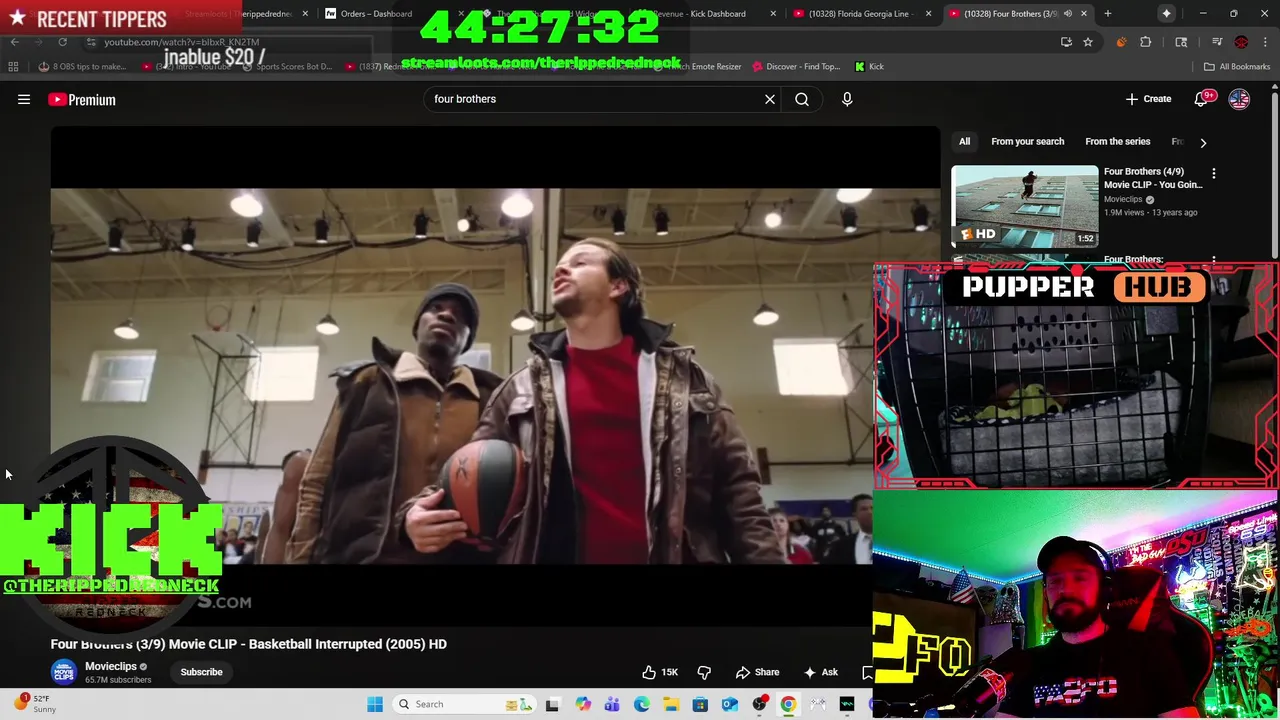Image resolution: width=1280 pixels, height=720 pixels.
Task: Close the Florida Georgia Line tab
Action: point(928,13)
